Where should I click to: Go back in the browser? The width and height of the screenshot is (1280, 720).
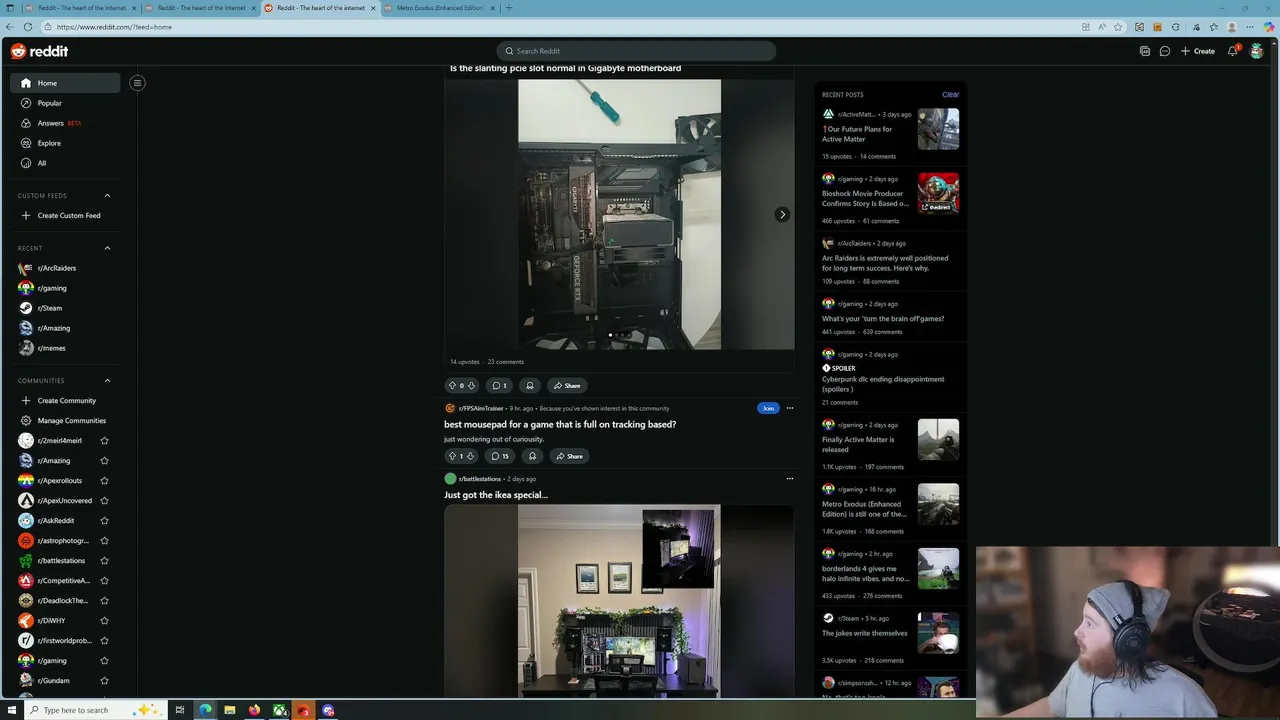point(10,27)
